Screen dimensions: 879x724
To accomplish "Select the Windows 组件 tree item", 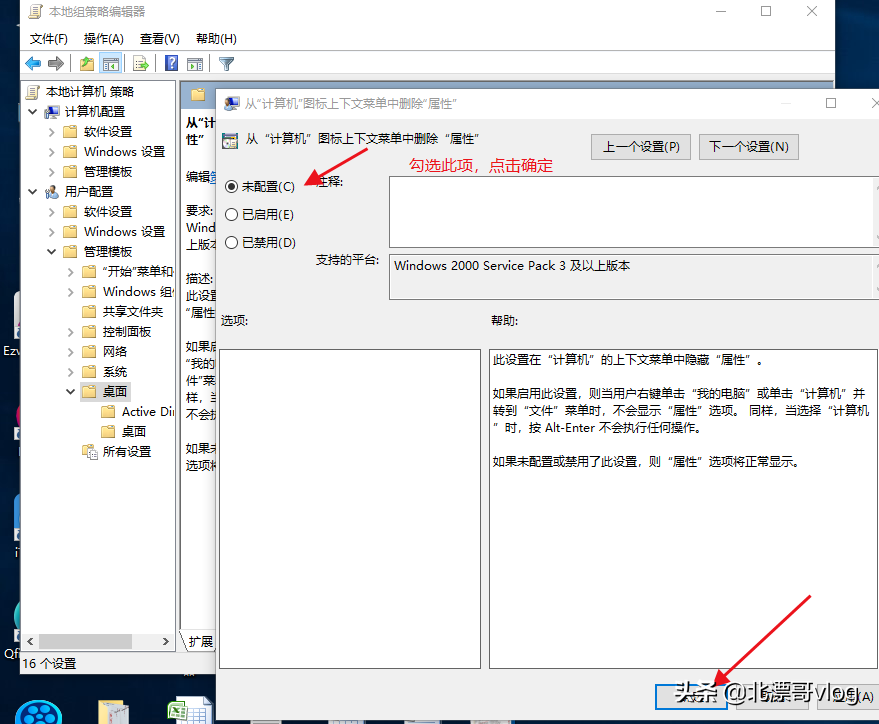I will tap(138, 292).
